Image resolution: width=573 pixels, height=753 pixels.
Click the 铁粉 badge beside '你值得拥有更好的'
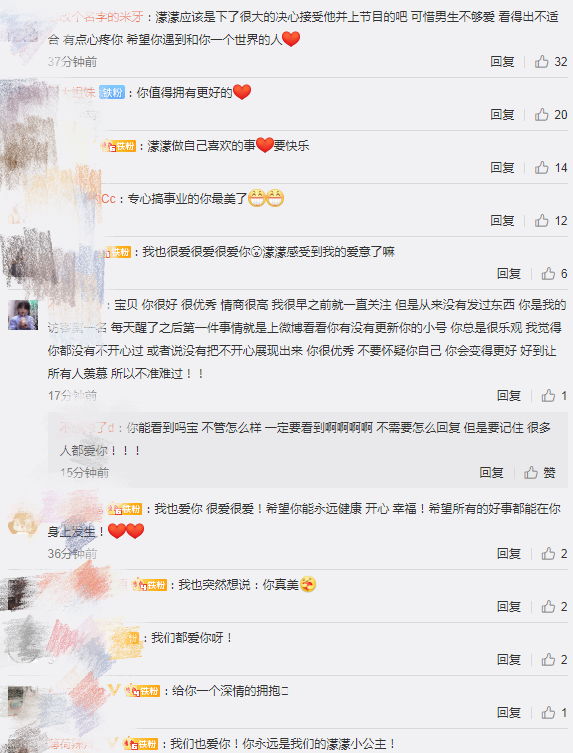[x=111, y=92]
